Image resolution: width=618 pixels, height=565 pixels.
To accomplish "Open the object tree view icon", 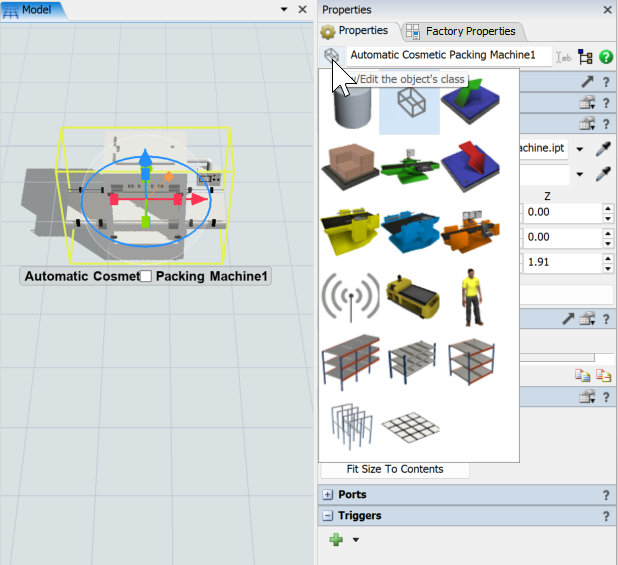I will (586, 57).
